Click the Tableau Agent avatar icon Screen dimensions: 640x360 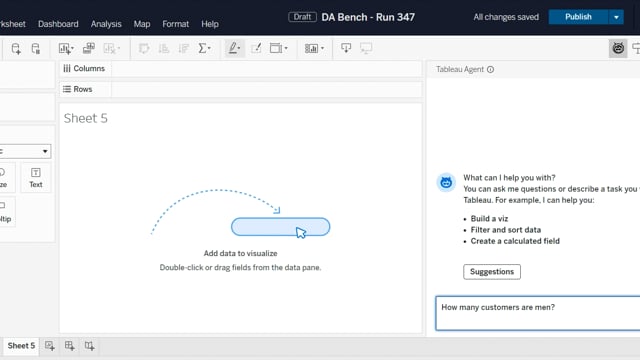pos(446,182)
